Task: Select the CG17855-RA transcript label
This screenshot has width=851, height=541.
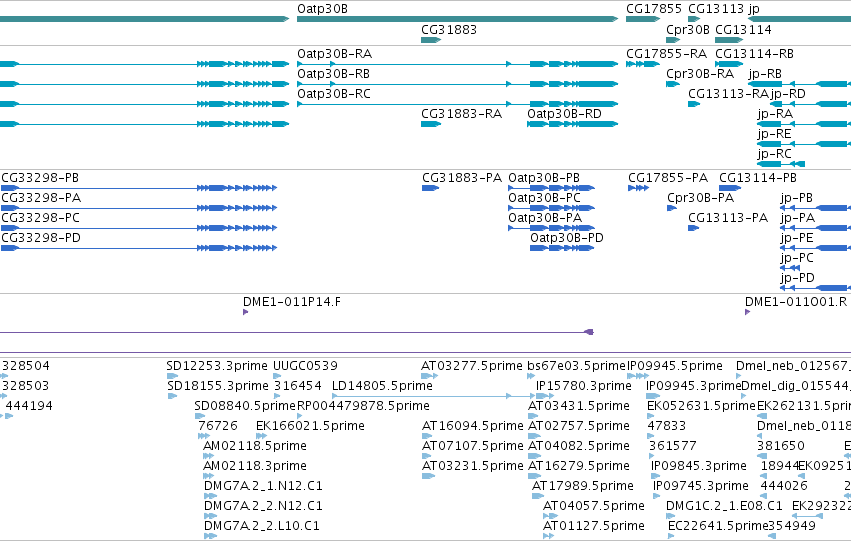Action: (x=666, y=54)
